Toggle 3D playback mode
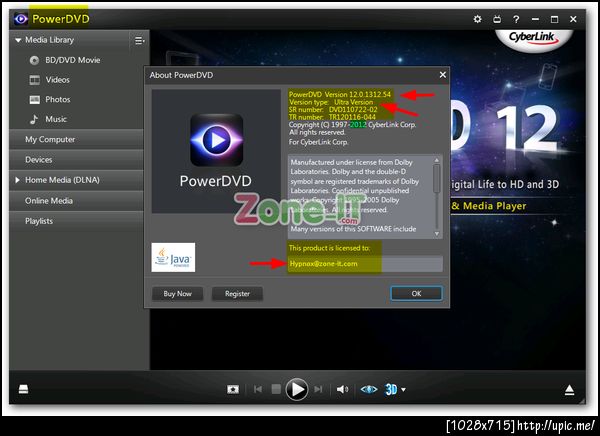Screen dimensions: 600x436 tap(391, 390)
